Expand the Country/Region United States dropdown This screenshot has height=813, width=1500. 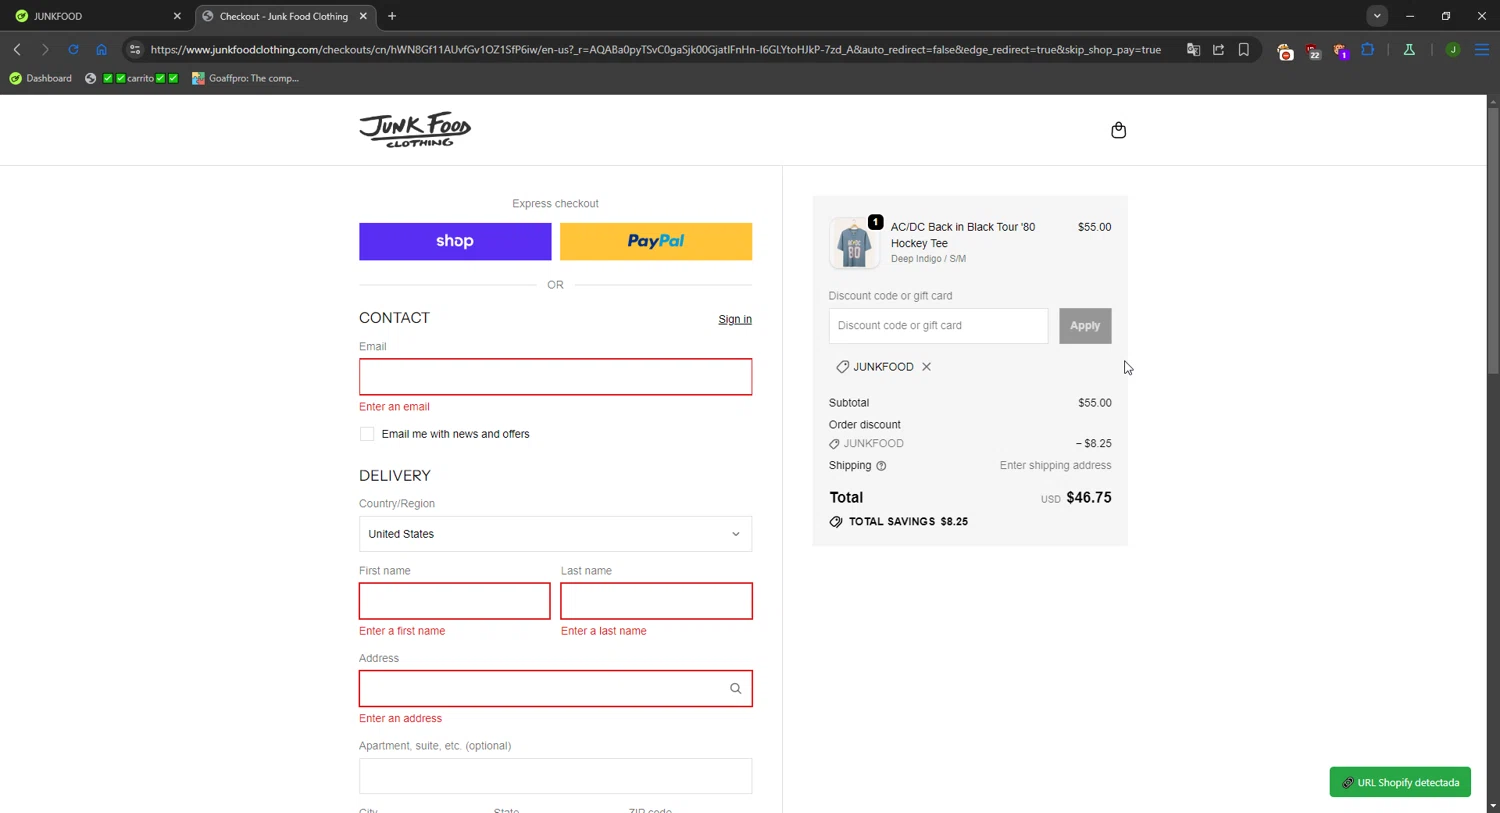pos(555,534)
